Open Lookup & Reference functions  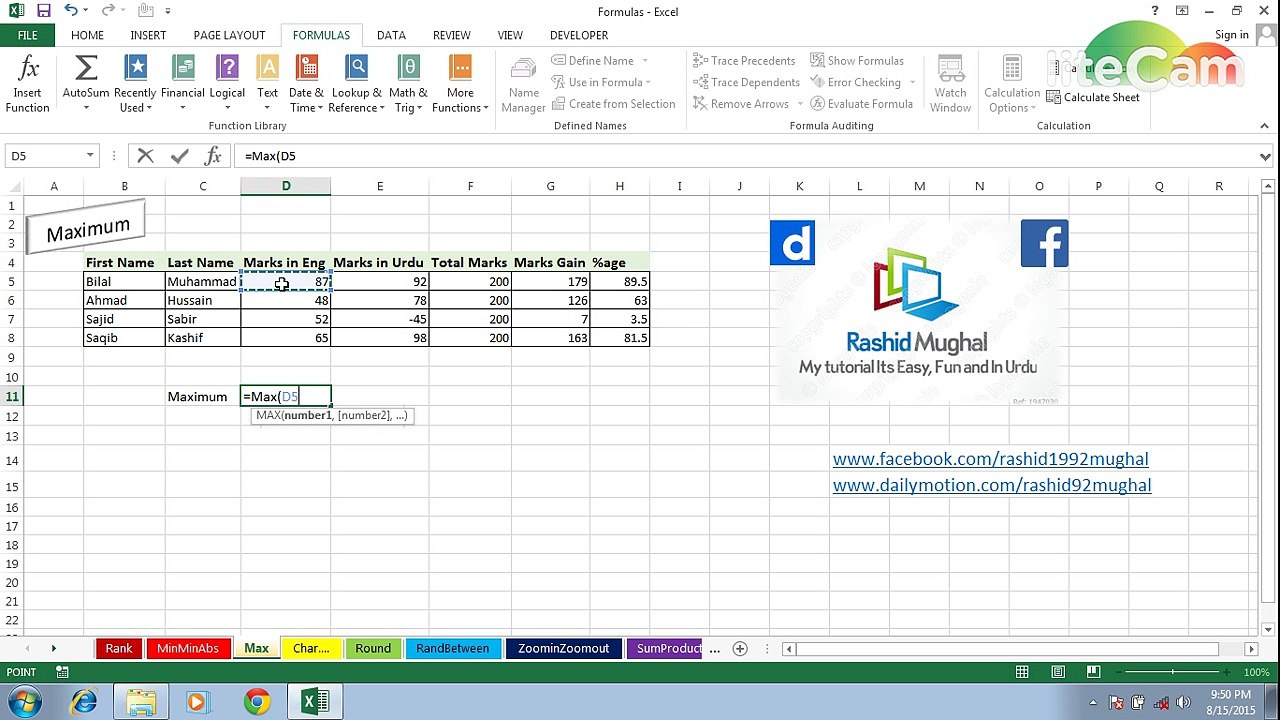(x=356, y=84)
